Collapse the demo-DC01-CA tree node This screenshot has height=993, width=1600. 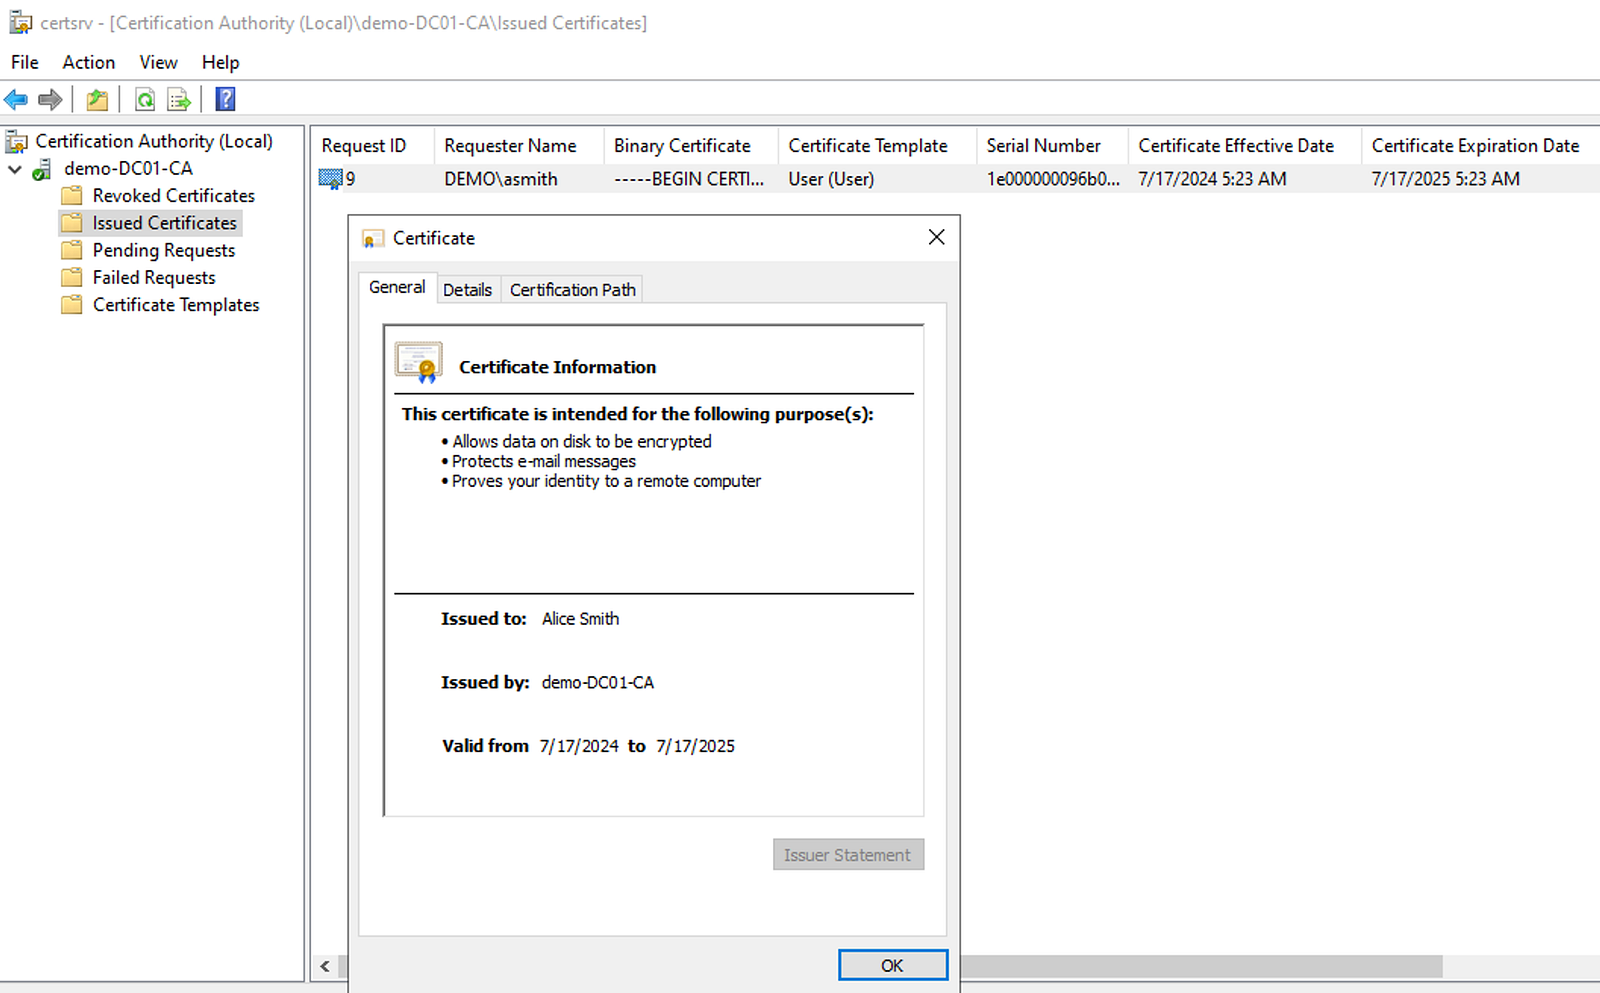(15, 169)
